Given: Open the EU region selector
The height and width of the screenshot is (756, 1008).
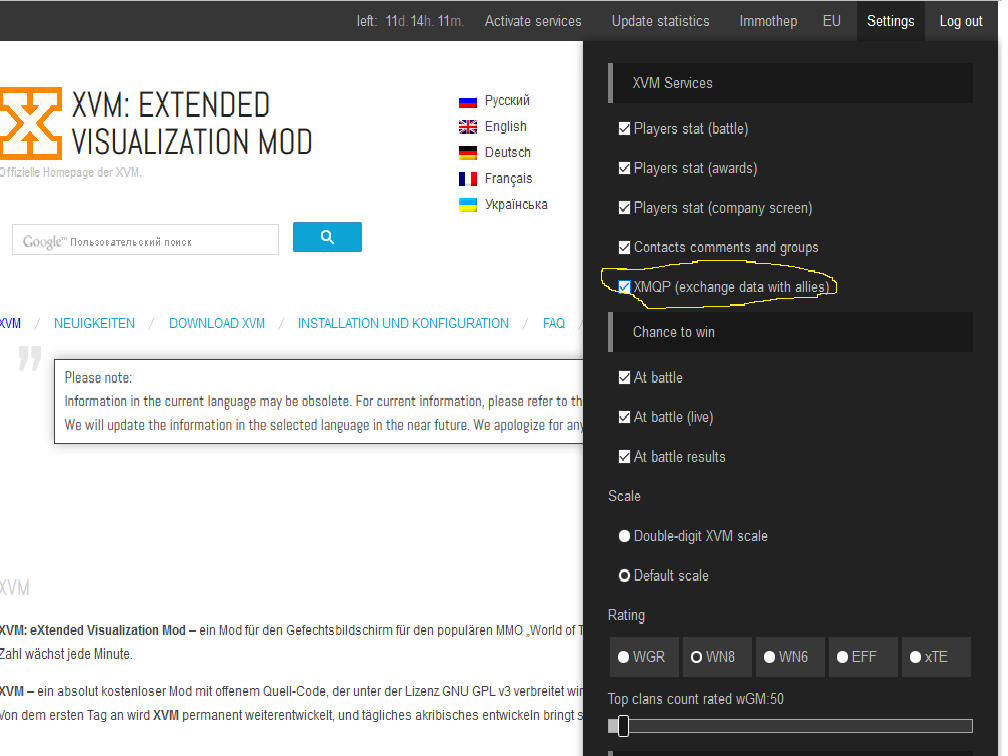Looking at the screenshot, I should tap(831, 21).
